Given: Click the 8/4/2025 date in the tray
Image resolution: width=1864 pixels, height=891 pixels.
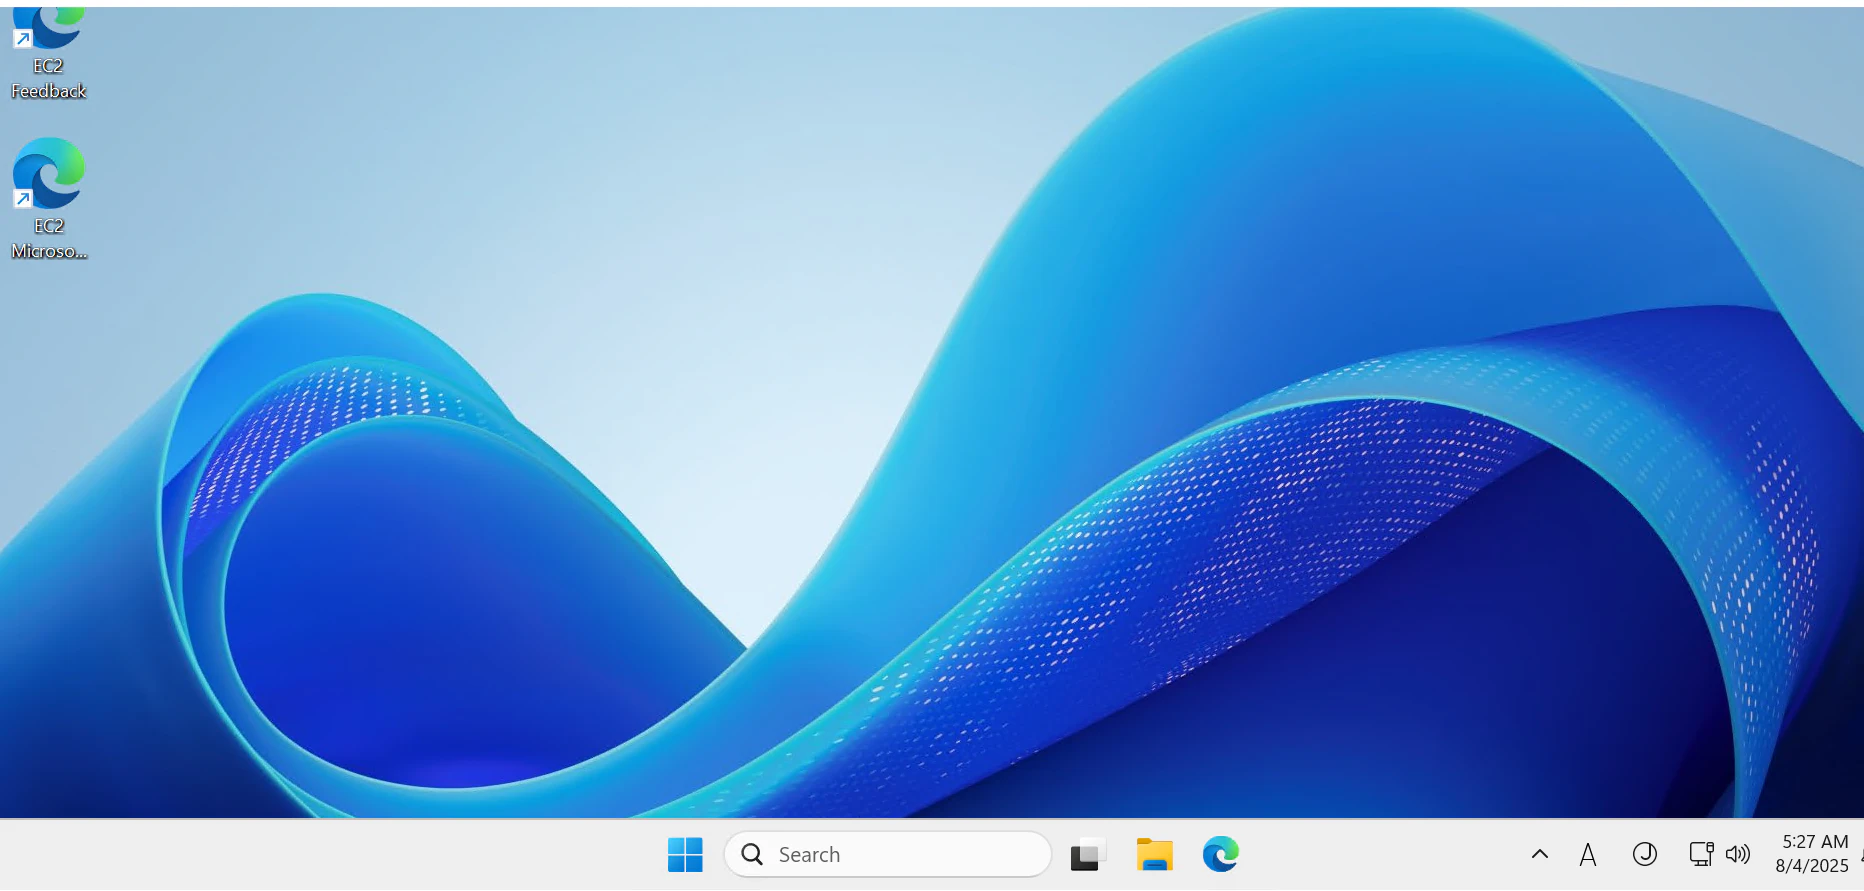Looking at the screenshot, I should pyautogui.click(x=1812, y=866).
